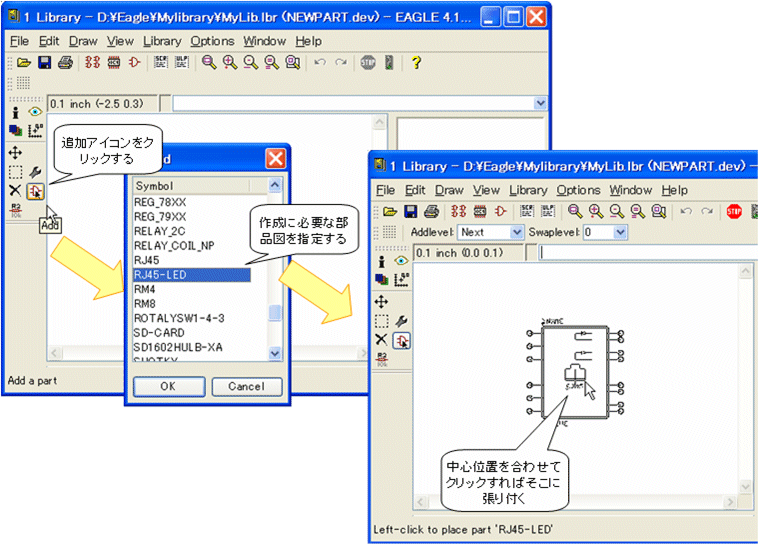
Task: Select ROTALYSW1-4-3 in symbol list
Action: click(x=179, y=318)
